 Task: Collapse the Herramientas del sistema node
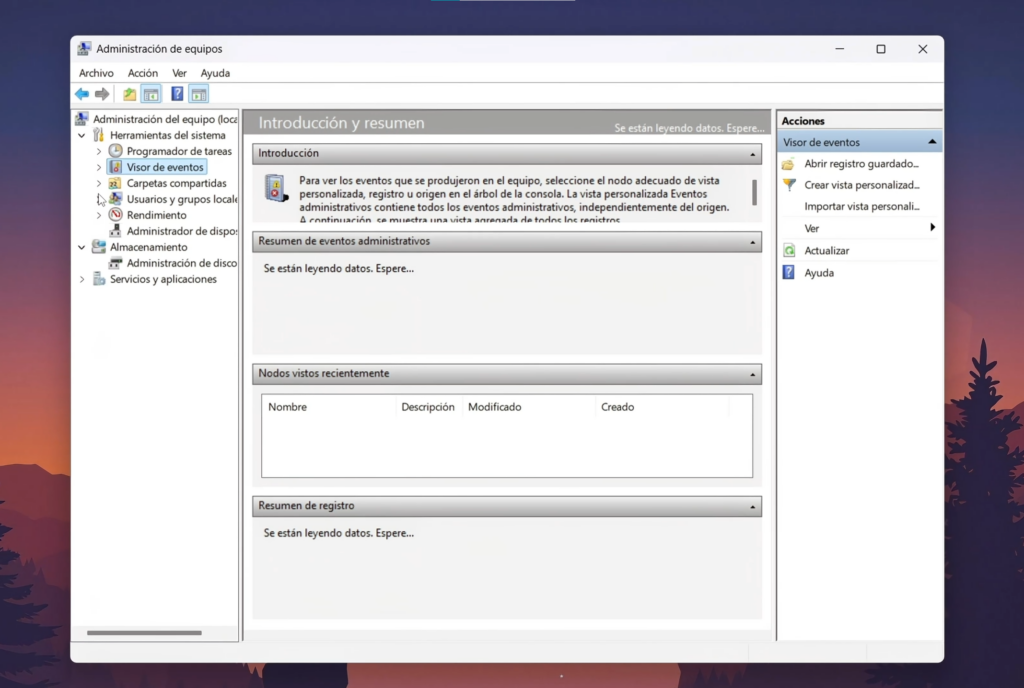pyautogui.click(x=82, y=135)
